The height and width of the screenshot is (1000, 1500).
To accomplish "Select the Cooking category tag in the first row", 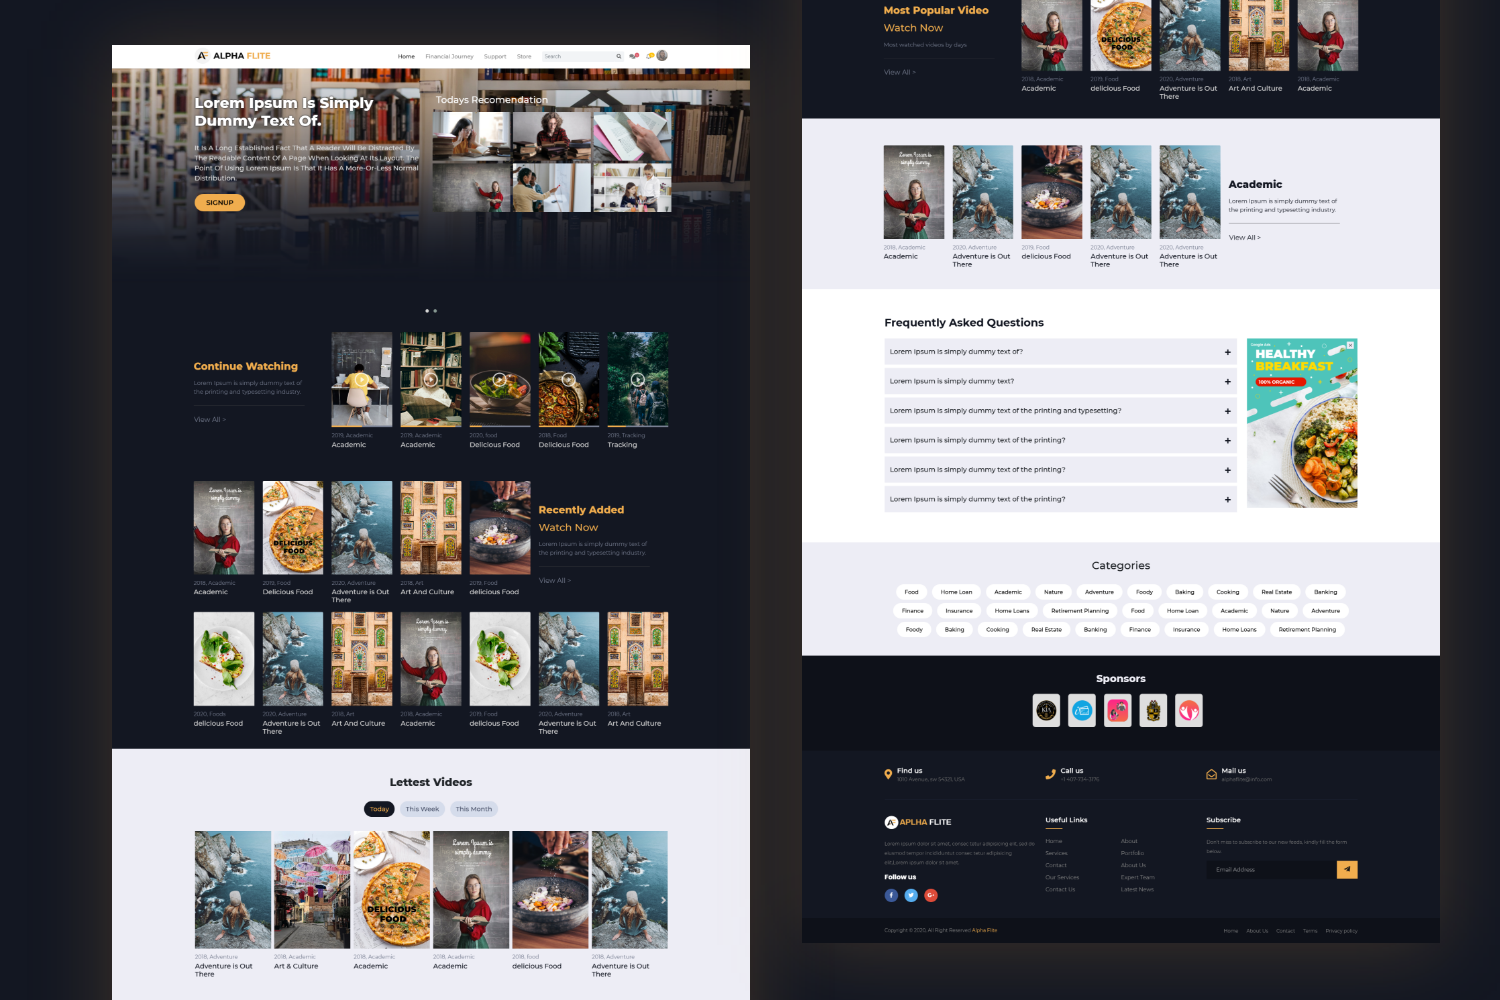I will coord(1228,592).
